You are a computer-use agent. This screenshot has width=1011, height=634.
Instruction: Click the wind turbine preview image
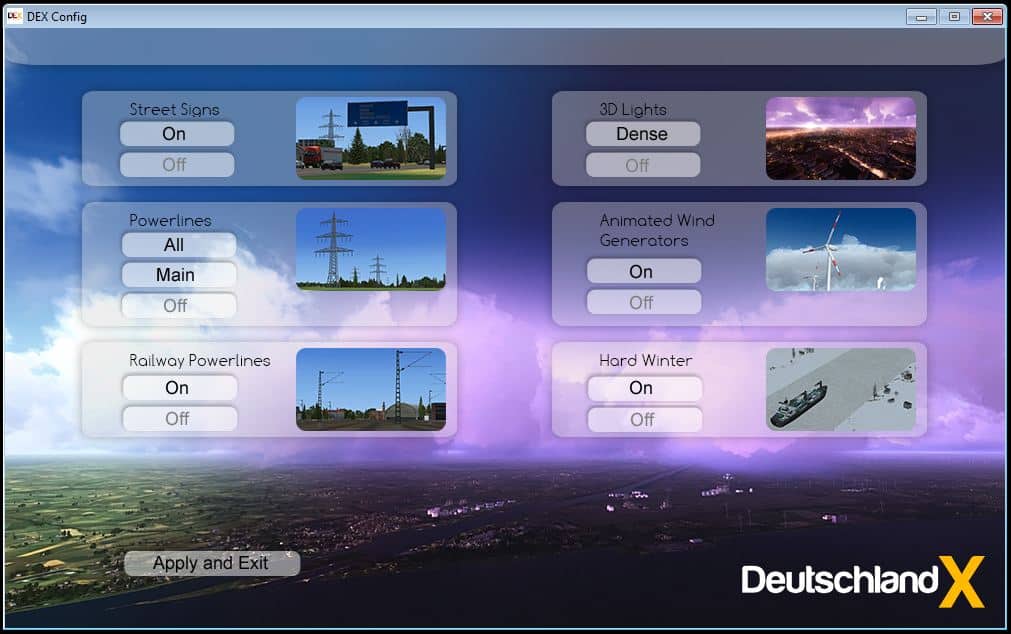point(840,249)
